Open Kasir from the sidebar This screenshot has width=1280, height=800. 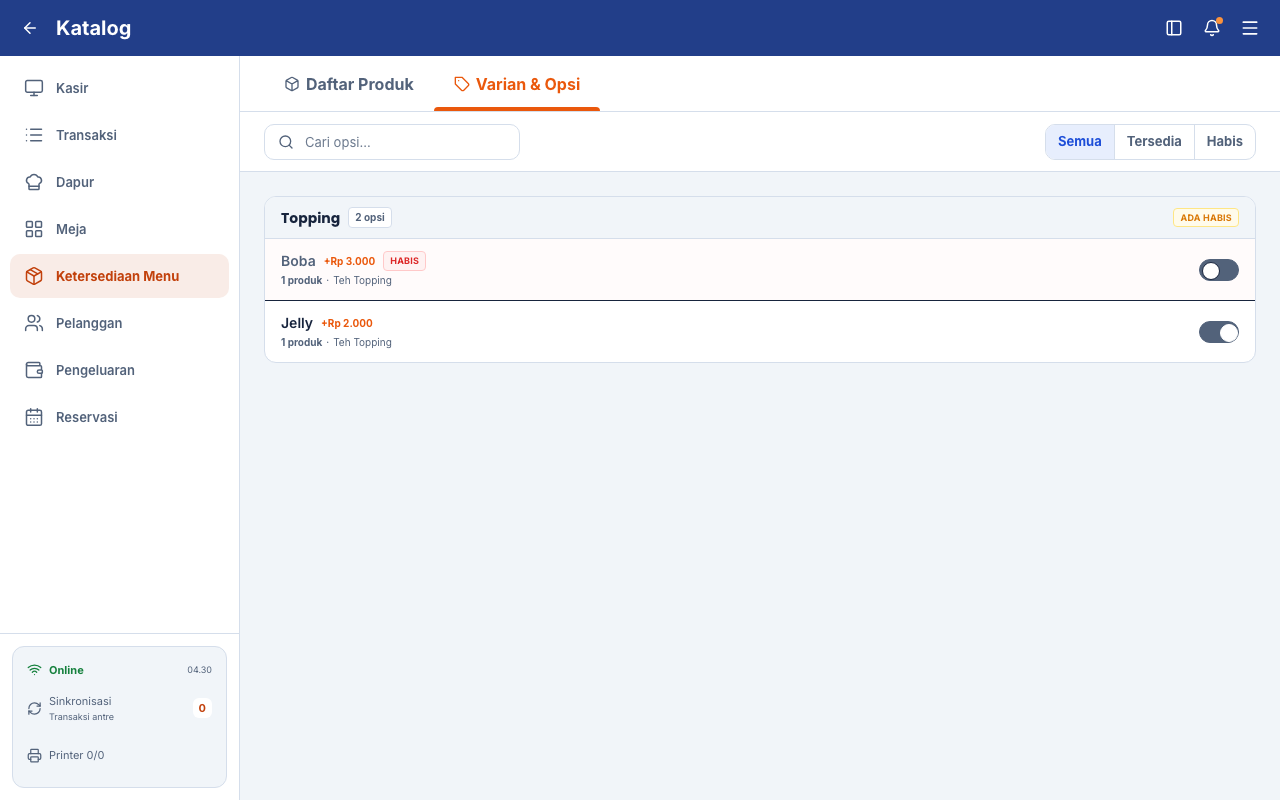[119, 88]
